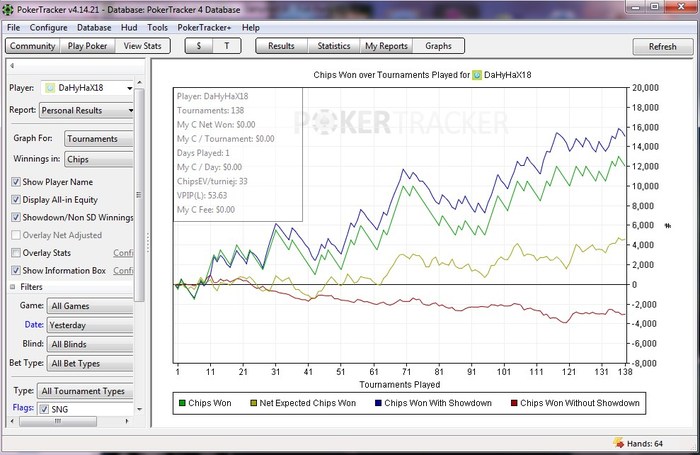Click green Chips Won legend swatch
The width and height of the screenshot is (700, 455).
pyautogui.click(x=182, y=403)
